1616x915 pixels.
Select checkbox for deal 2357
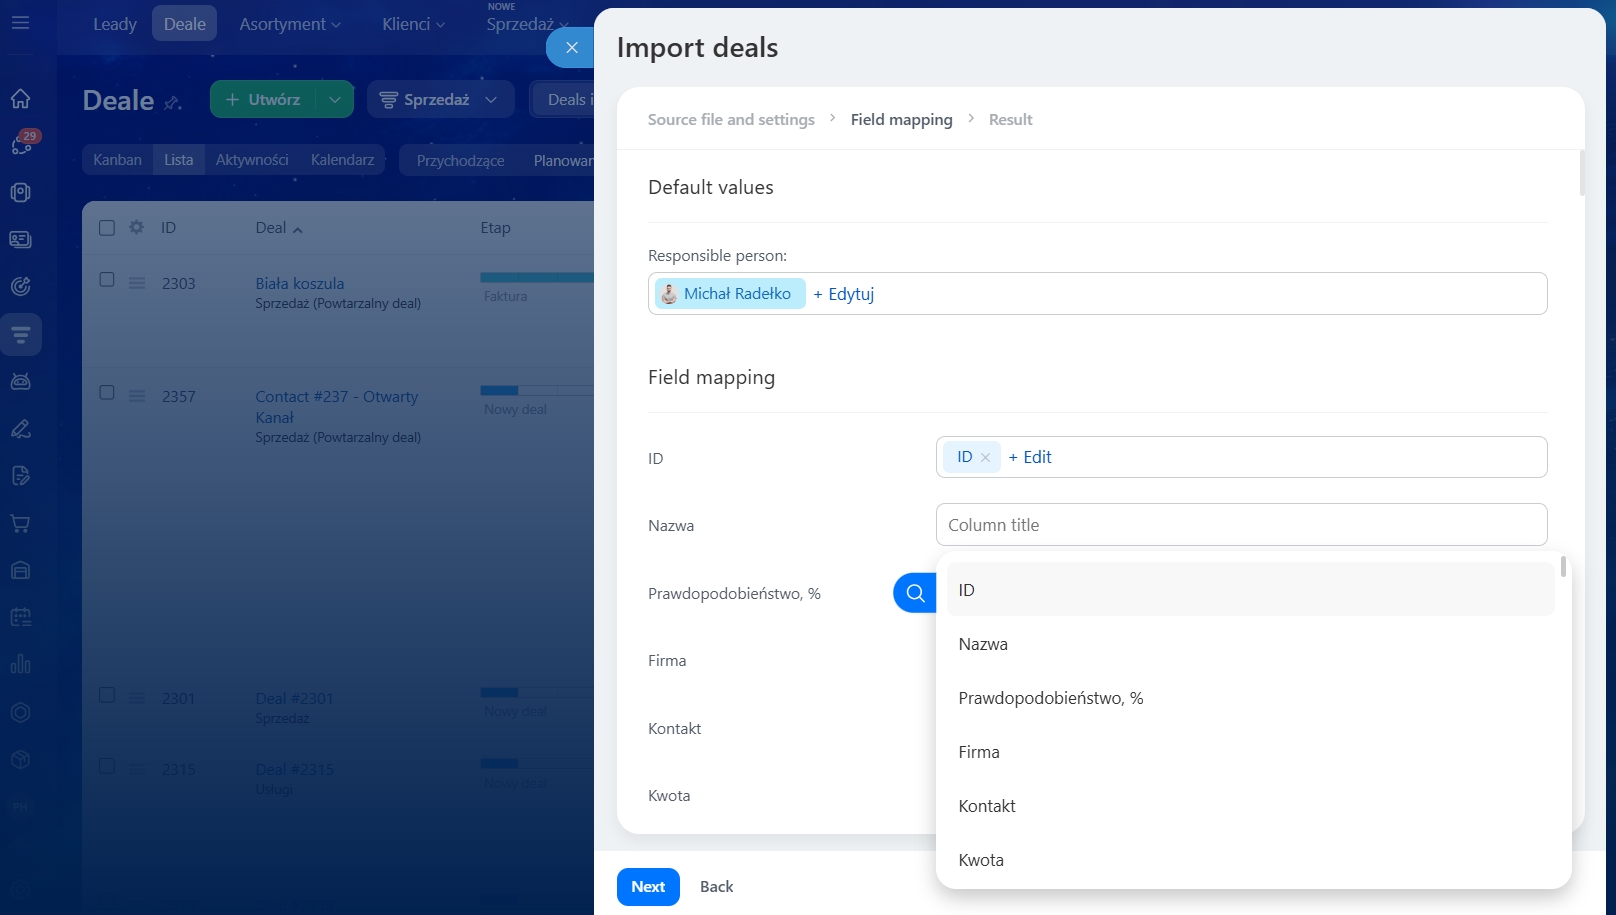click(107, 393)
